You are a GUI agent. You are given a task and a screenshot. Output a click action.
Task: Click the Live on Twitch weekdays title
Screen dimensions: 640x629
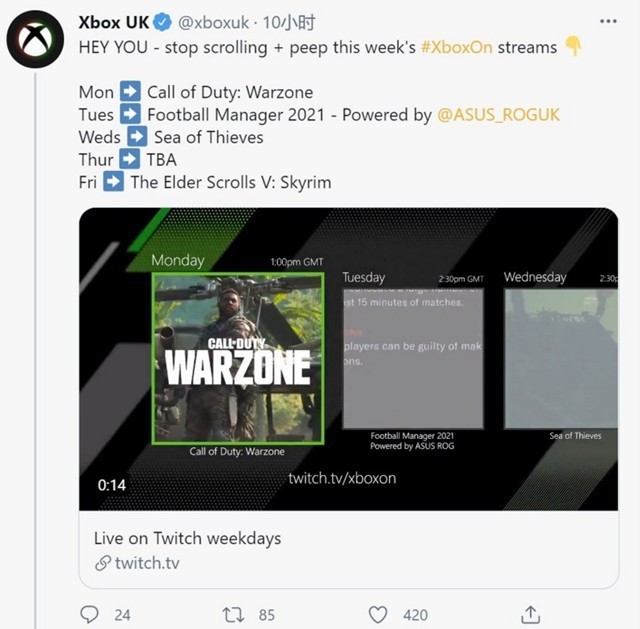pyautogui.click(x=187, y=538)
